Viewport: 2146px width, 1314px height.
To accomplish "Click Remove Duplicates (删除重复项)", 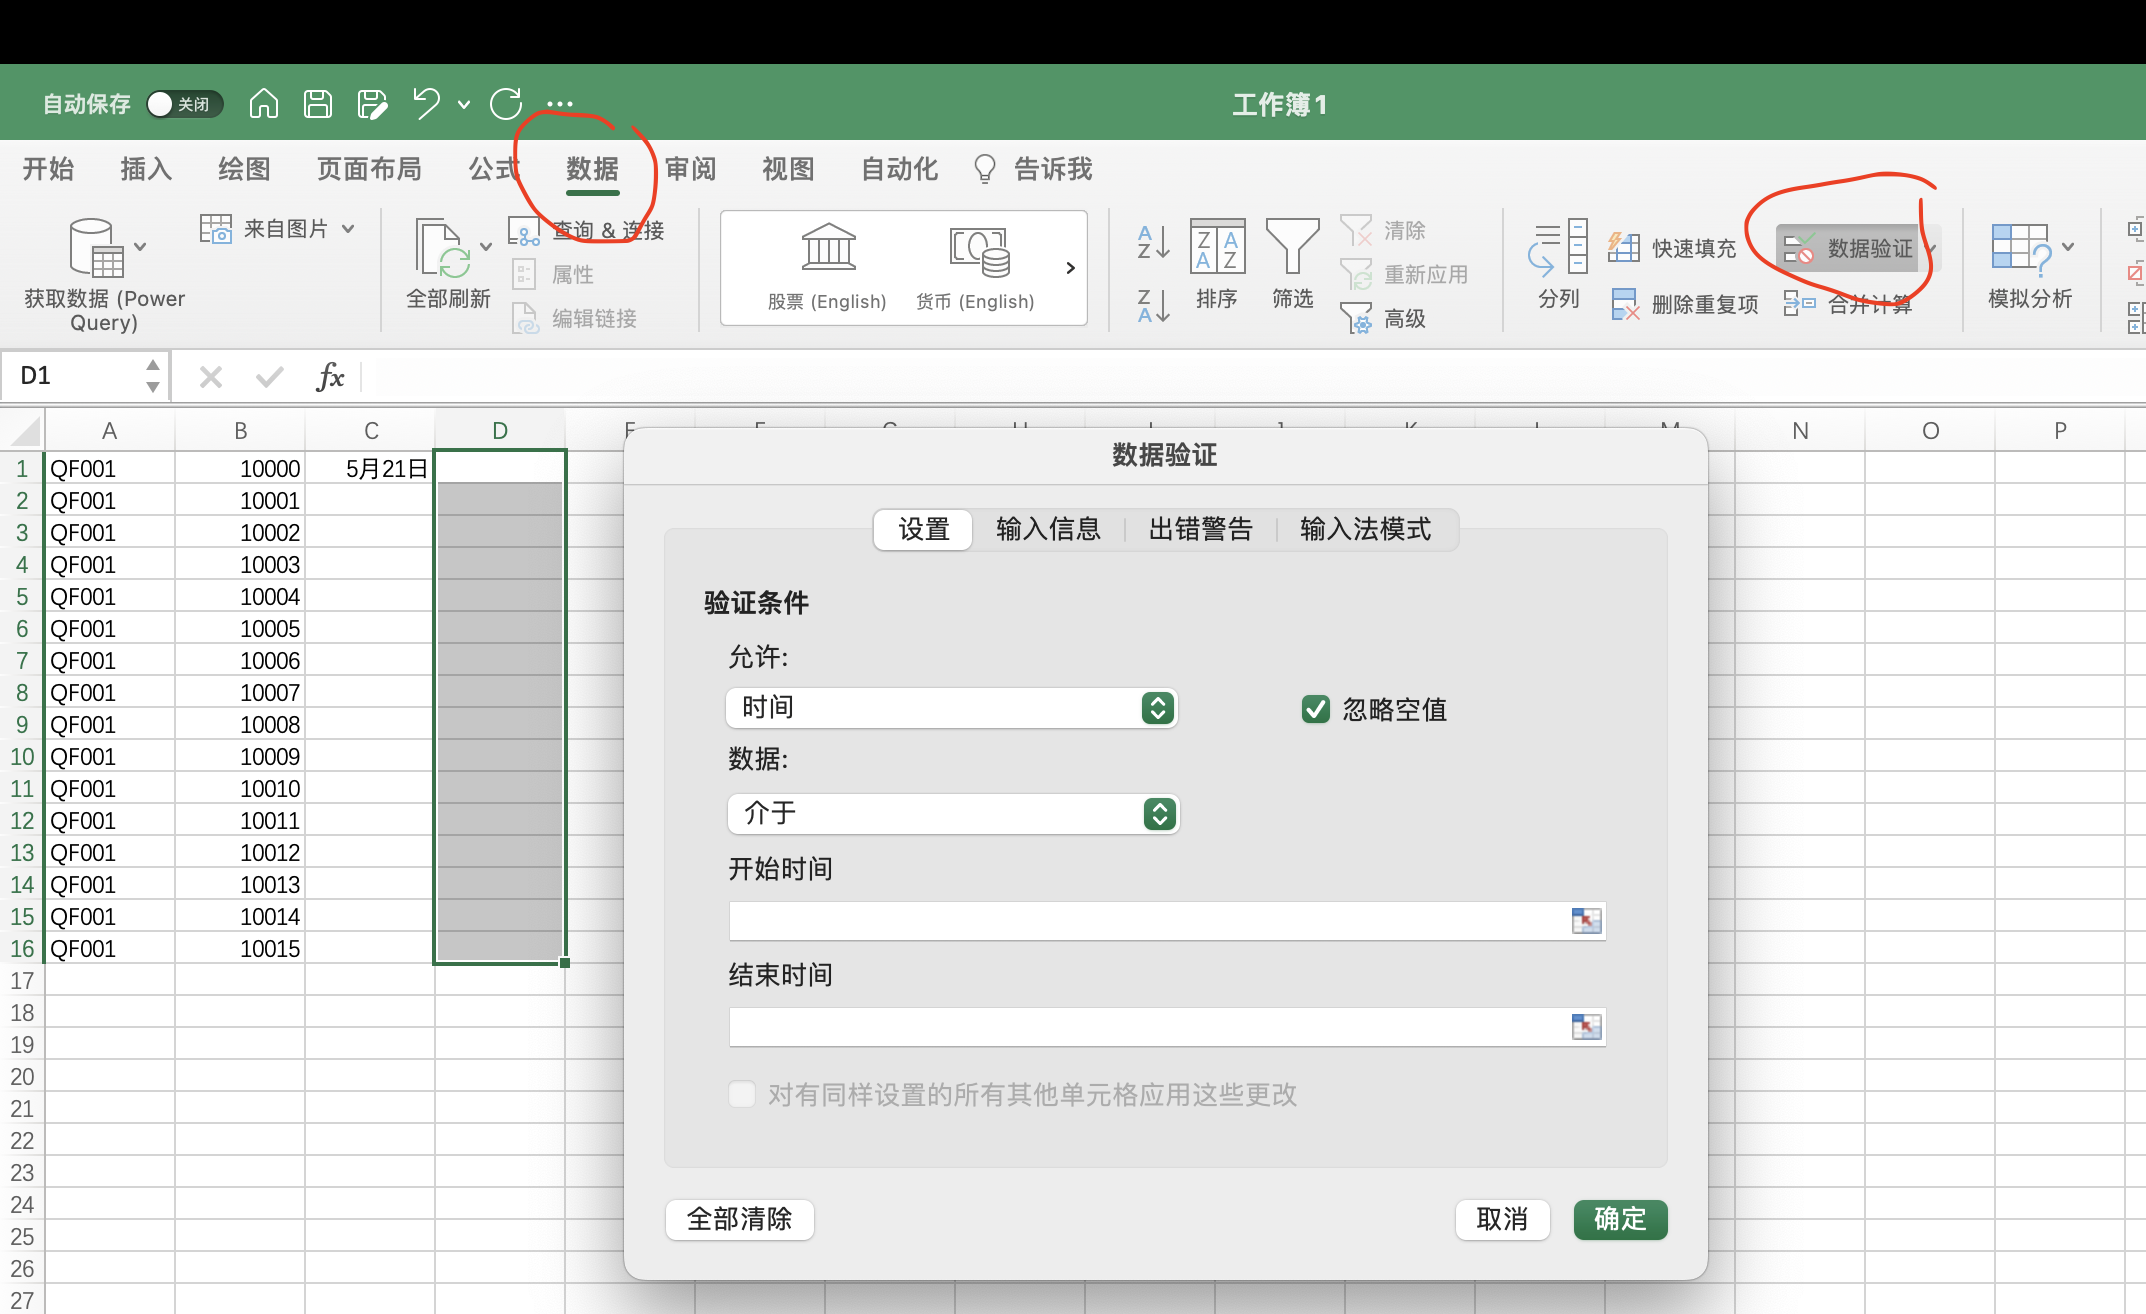I will 1685,304.
